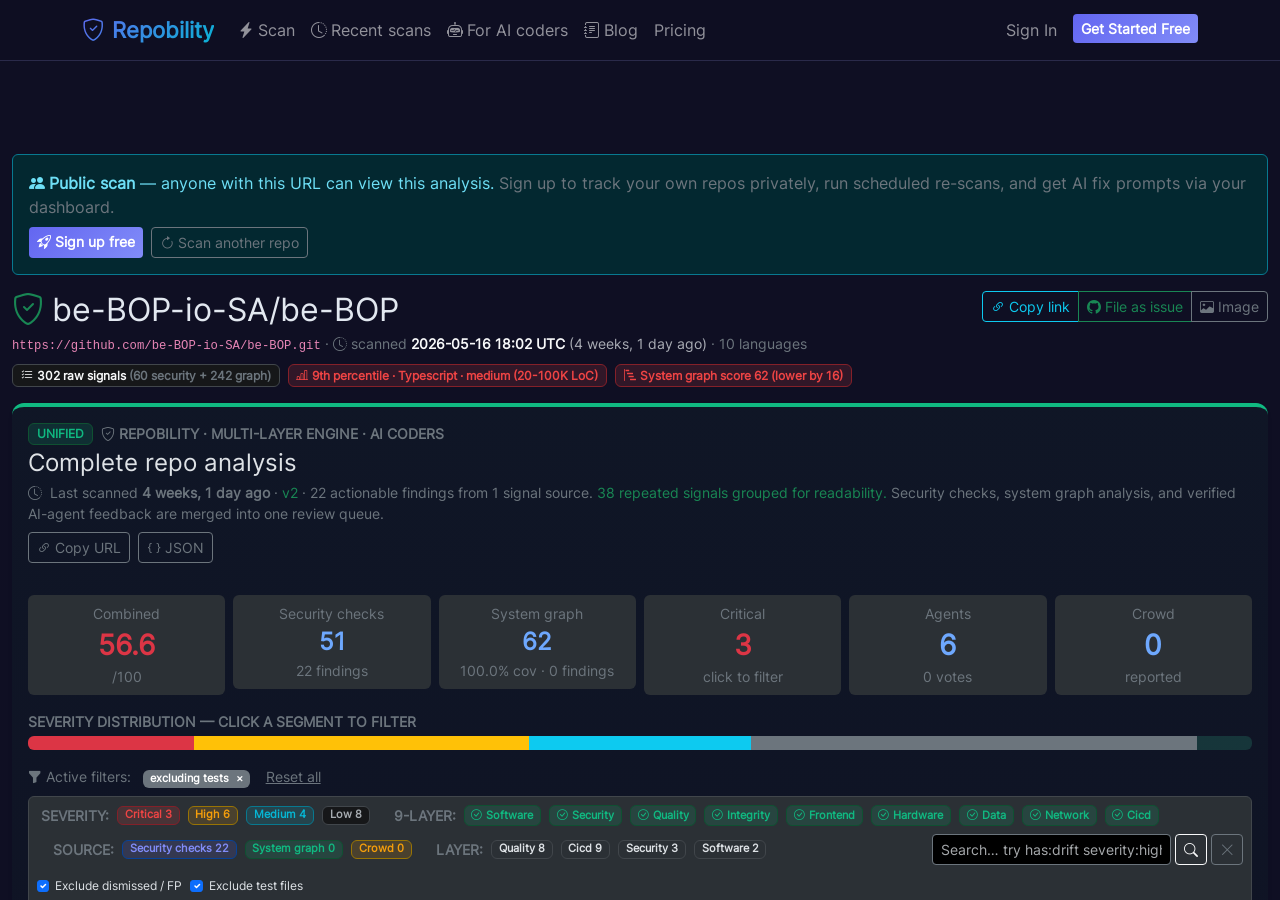This screenshot has height=900, width=1280.
Task: Click Sign In
Action: 1031,30
